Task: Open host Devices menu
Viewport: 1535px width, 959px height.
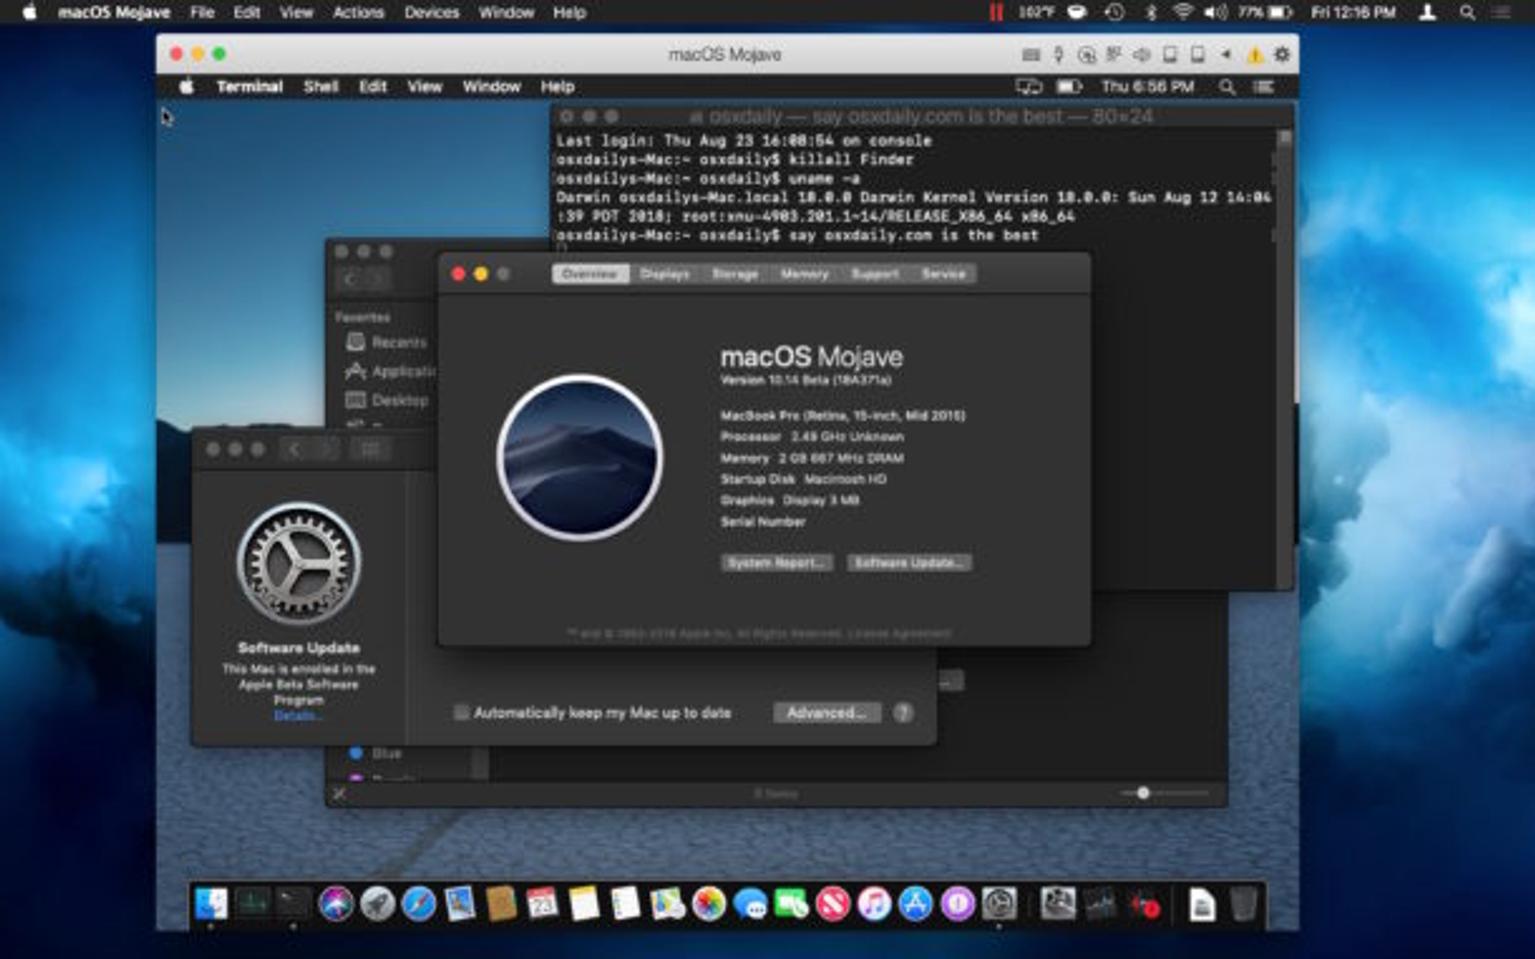Action: coord(432,12)
